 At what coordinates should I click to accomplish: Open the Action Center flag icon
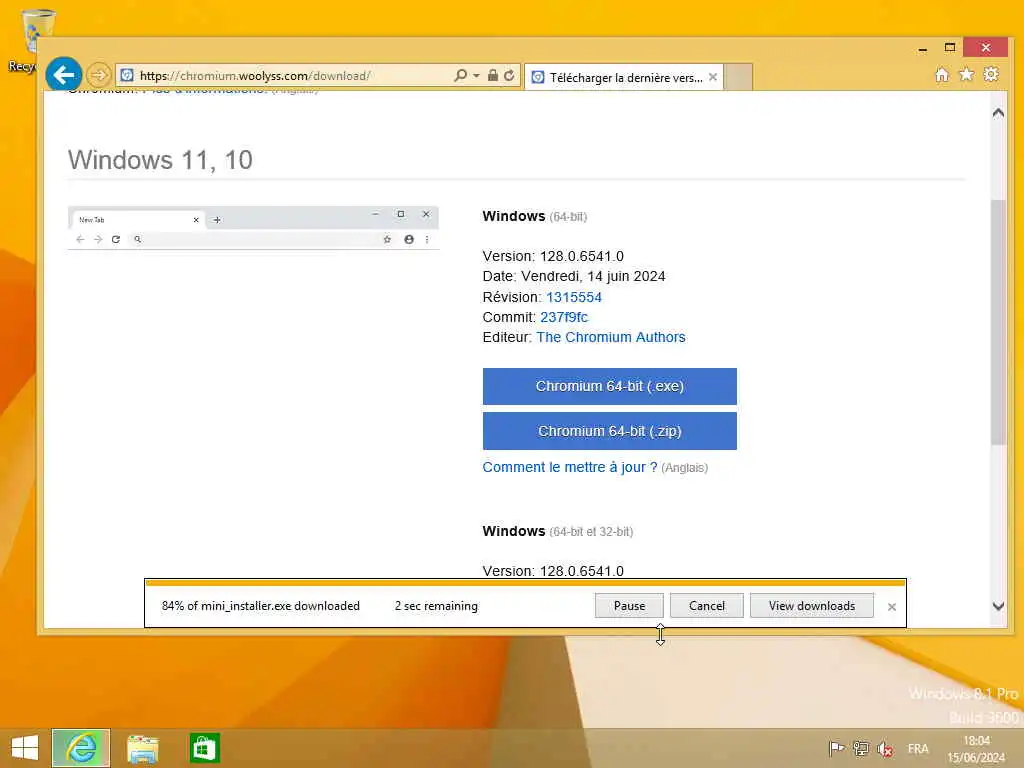tap(836, 748)
